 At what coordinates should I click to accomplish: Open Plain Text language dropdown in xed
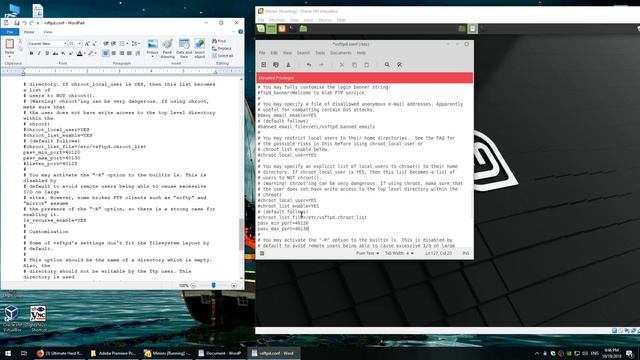367,253
